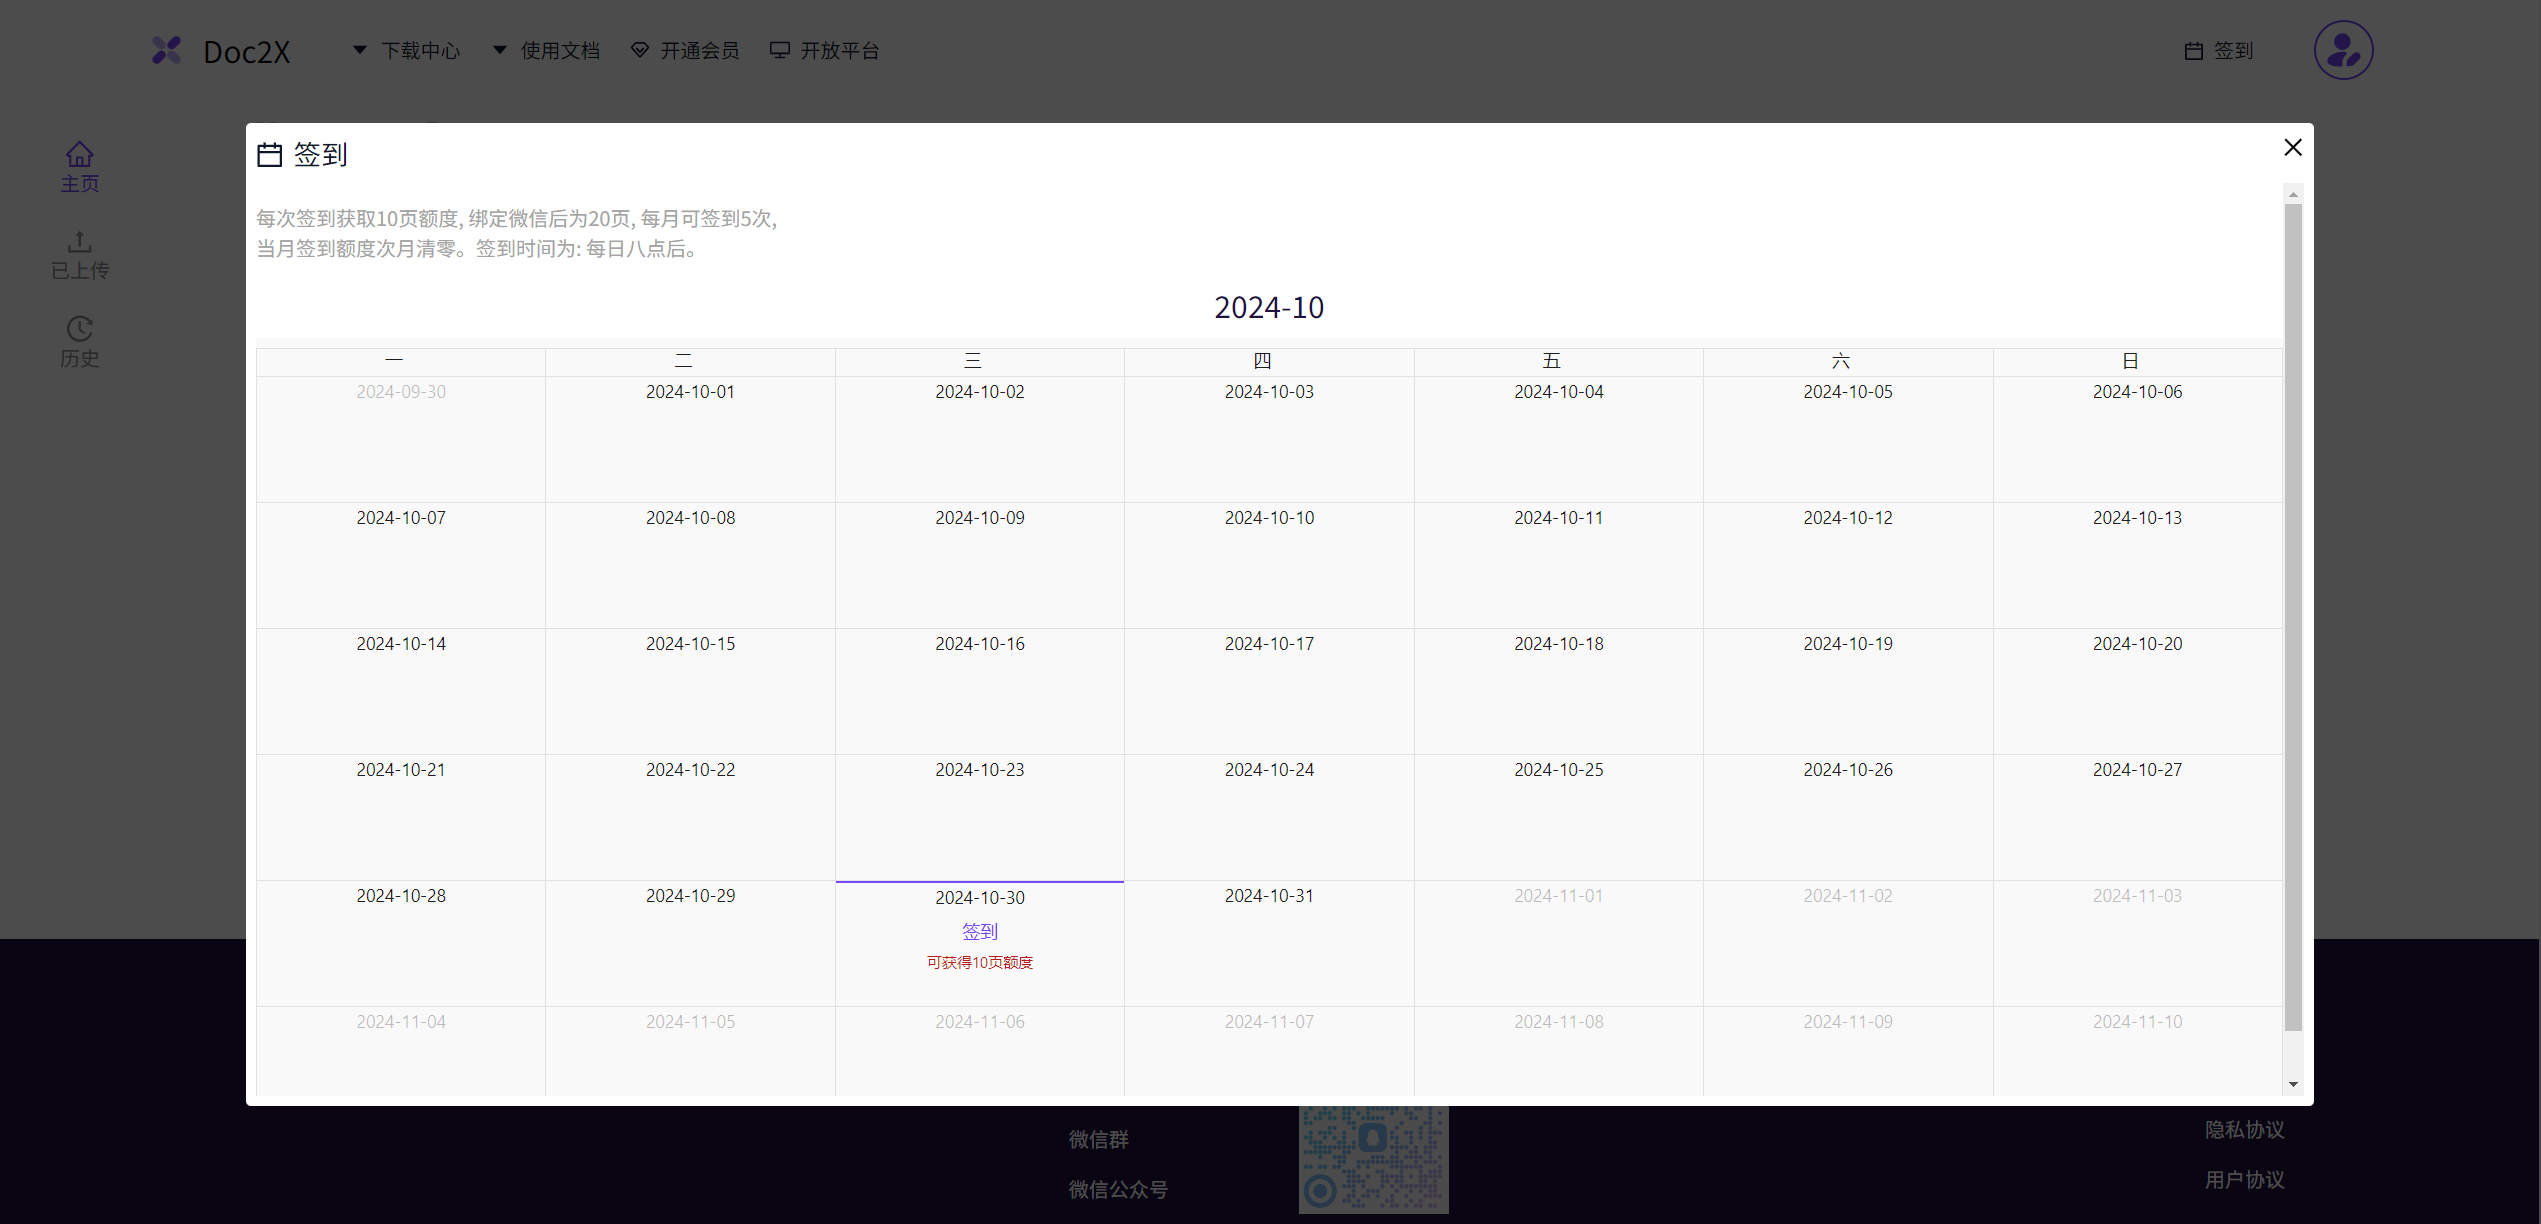
Task: Click the user avatar icon
Action: point(2343,50)
